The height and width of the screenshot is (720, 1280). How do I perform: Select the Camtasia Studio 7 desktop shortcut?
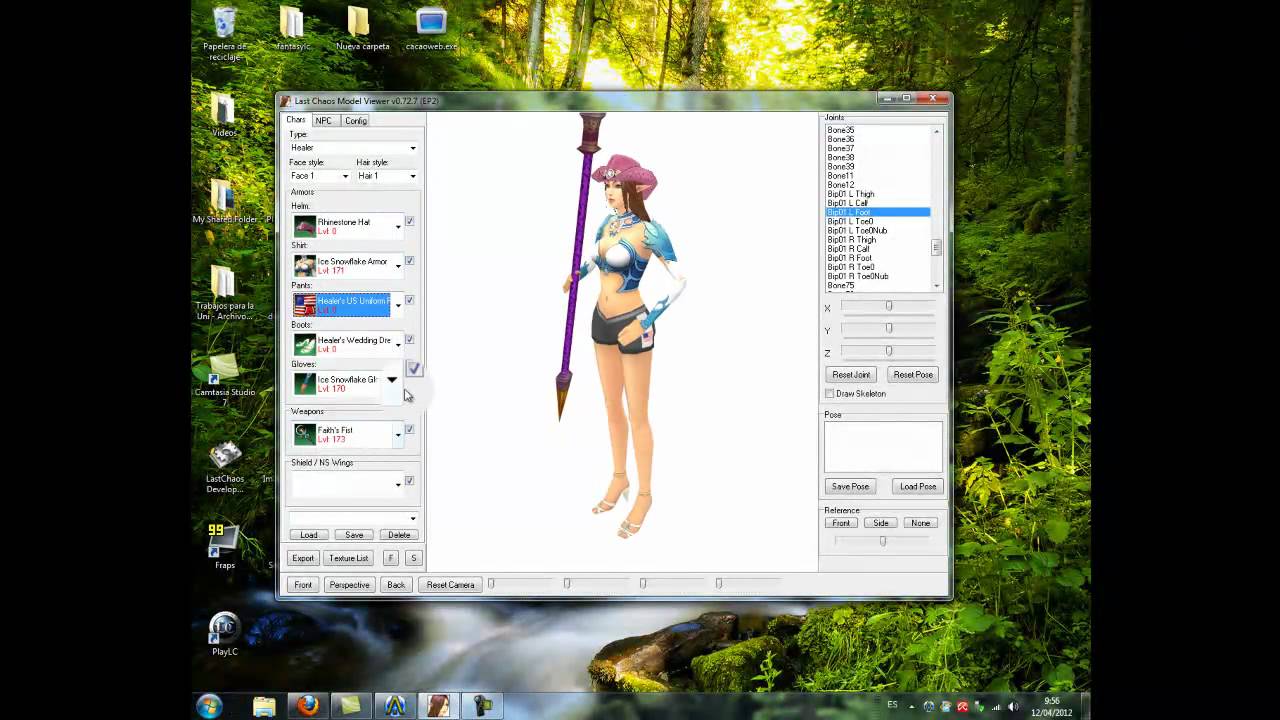pyautogui.click(x=225, y=380)
